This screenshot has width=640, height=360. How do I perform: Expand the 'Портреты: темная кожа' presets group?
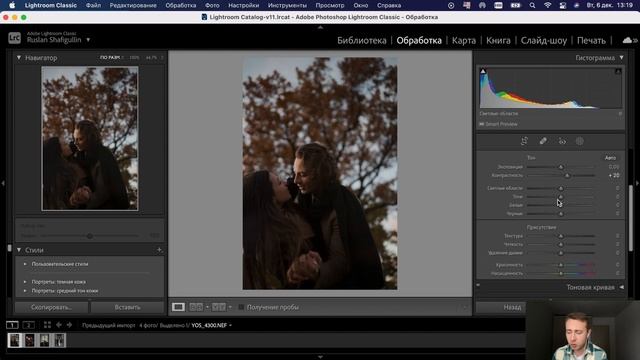click(x=25, y=282)
